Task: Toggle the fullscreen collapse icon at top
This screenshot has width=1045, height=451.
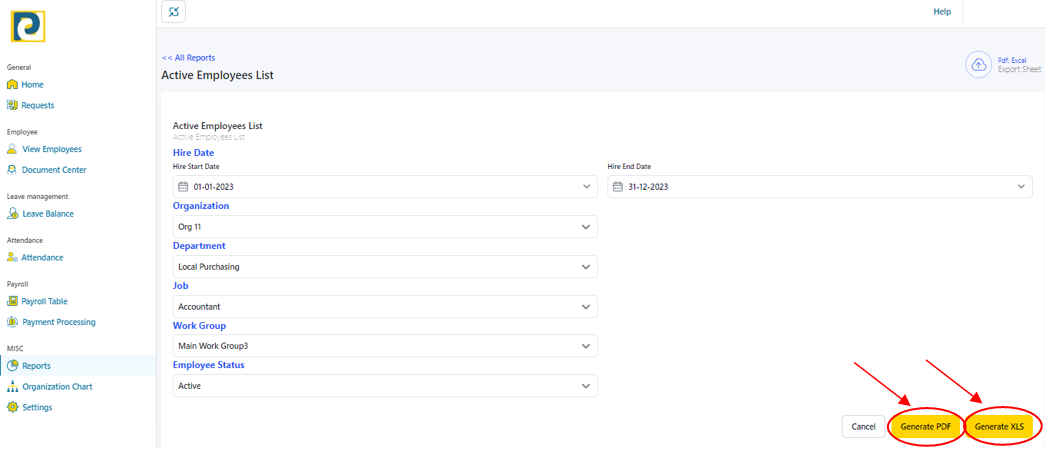Action: (x=174, y=12)
